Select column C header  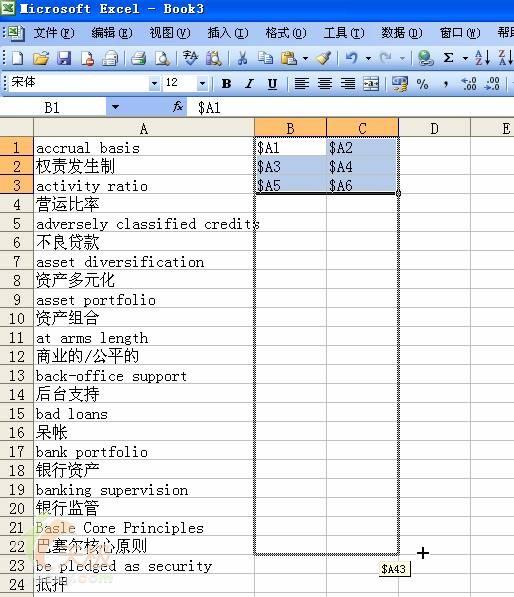pyautogui.click(x=362, y=128)
